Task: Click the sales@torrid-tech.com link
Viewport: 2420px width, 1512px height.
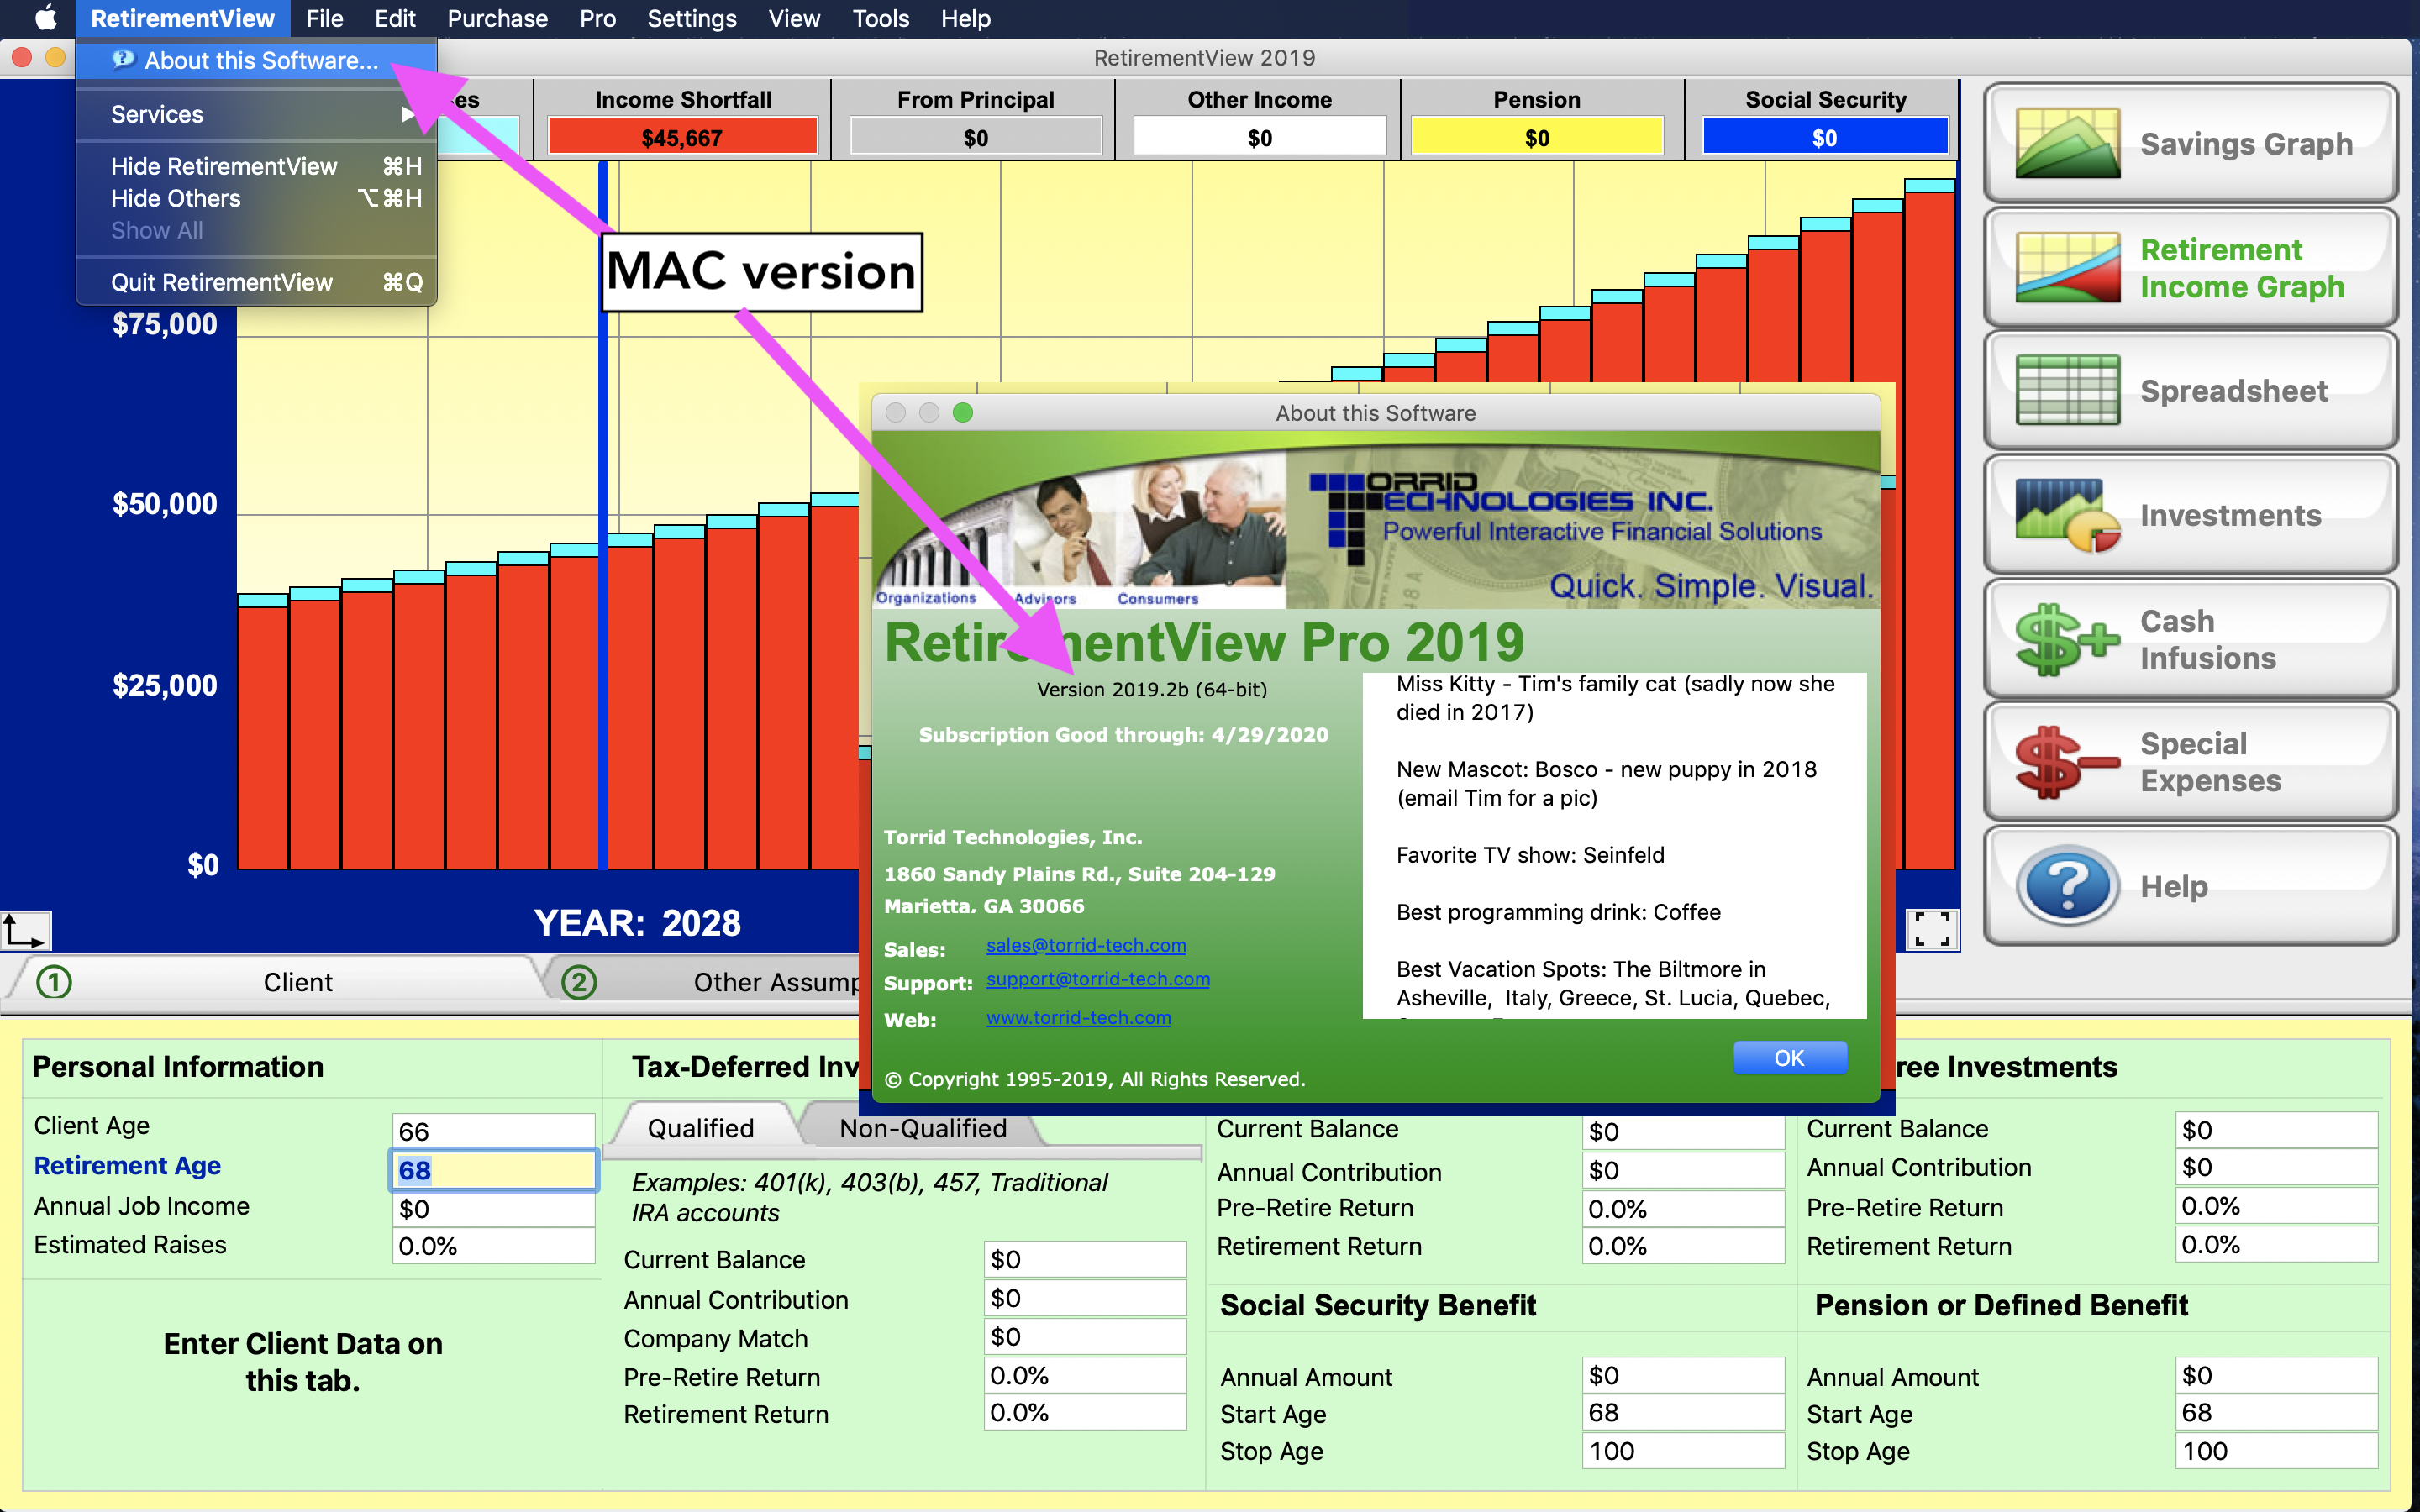Action: pyautogui.click(x=1086, y=945)
